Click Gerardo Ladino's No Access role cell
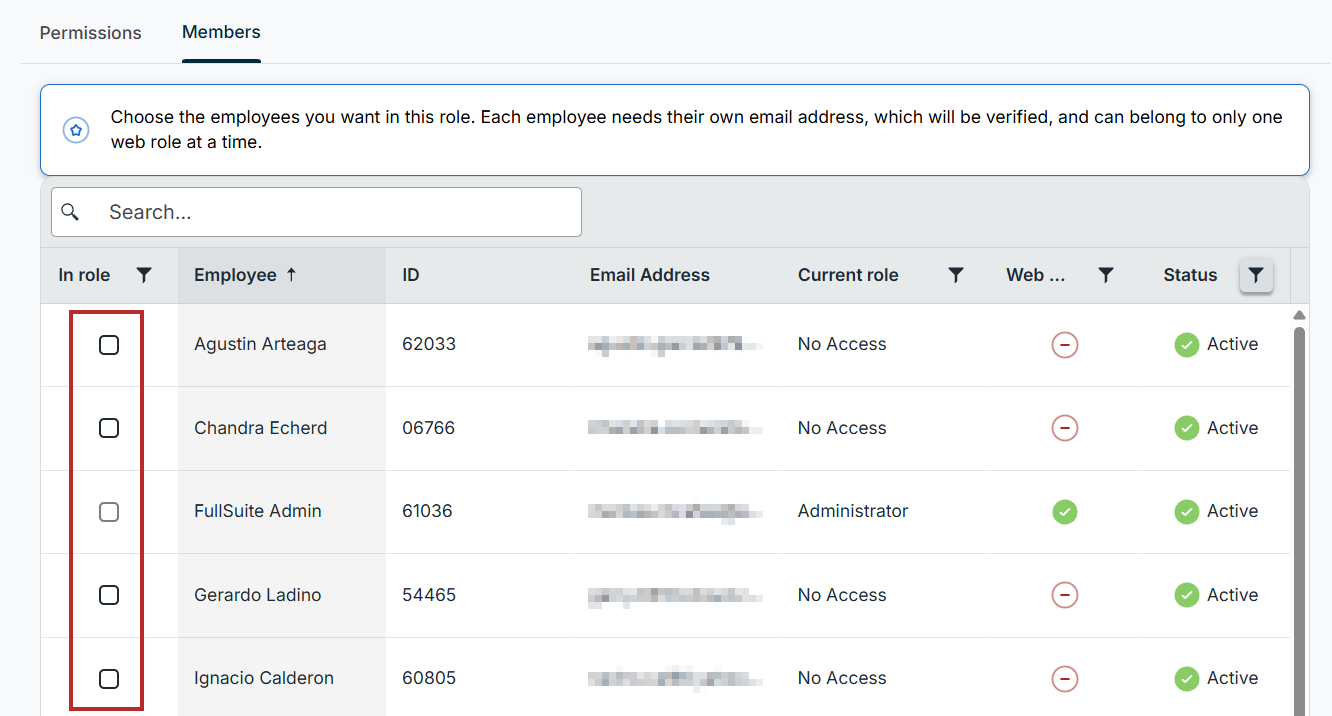This screenshot has width=1332, height=716. pos(842,595)
